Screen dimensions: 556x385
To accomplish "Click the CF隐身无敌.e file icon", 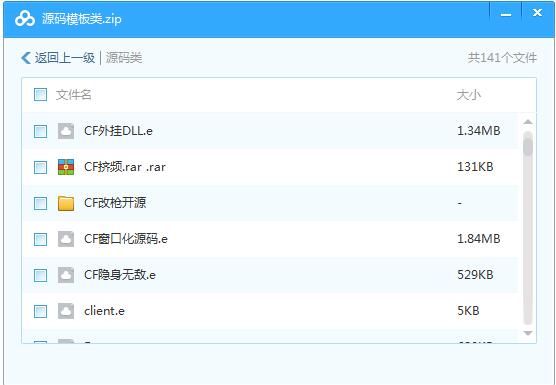I will click(66, 275).
